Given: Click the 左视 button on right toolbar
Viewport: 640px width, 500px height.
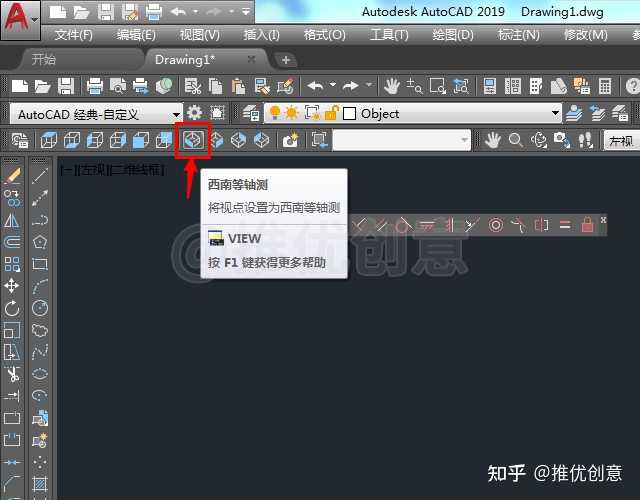Looking at the screenshot, I should click(621, 141).
